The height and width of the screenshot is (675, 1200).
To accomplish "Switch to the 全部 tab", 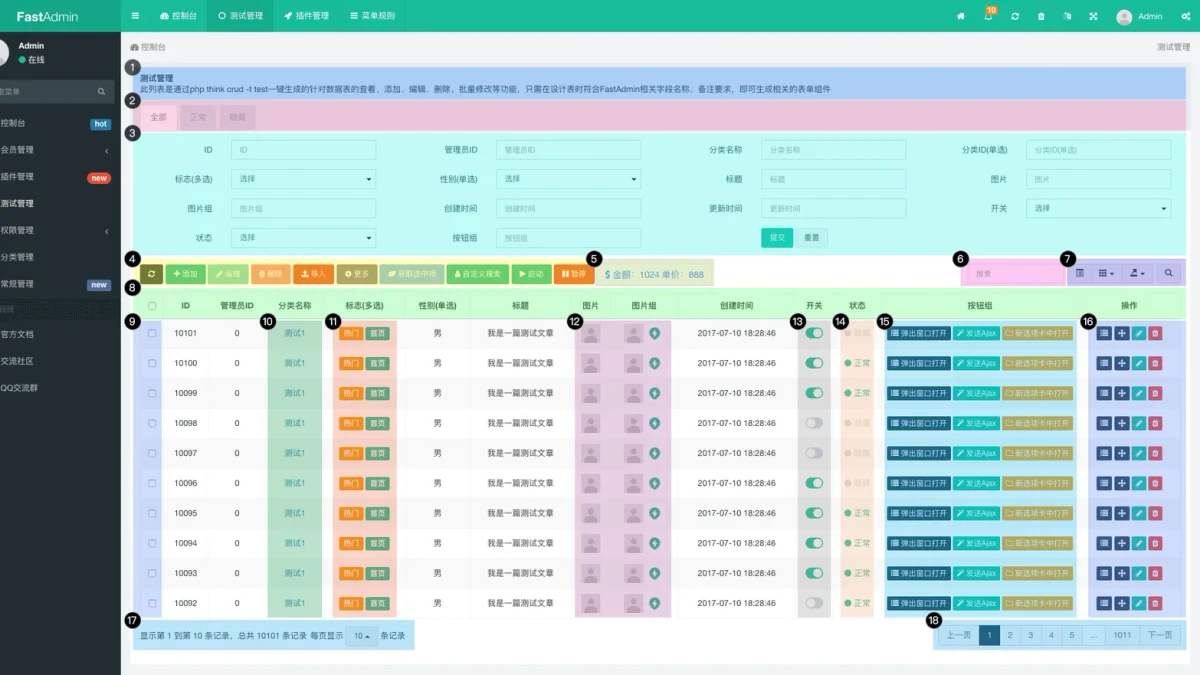I will point(158,117).
